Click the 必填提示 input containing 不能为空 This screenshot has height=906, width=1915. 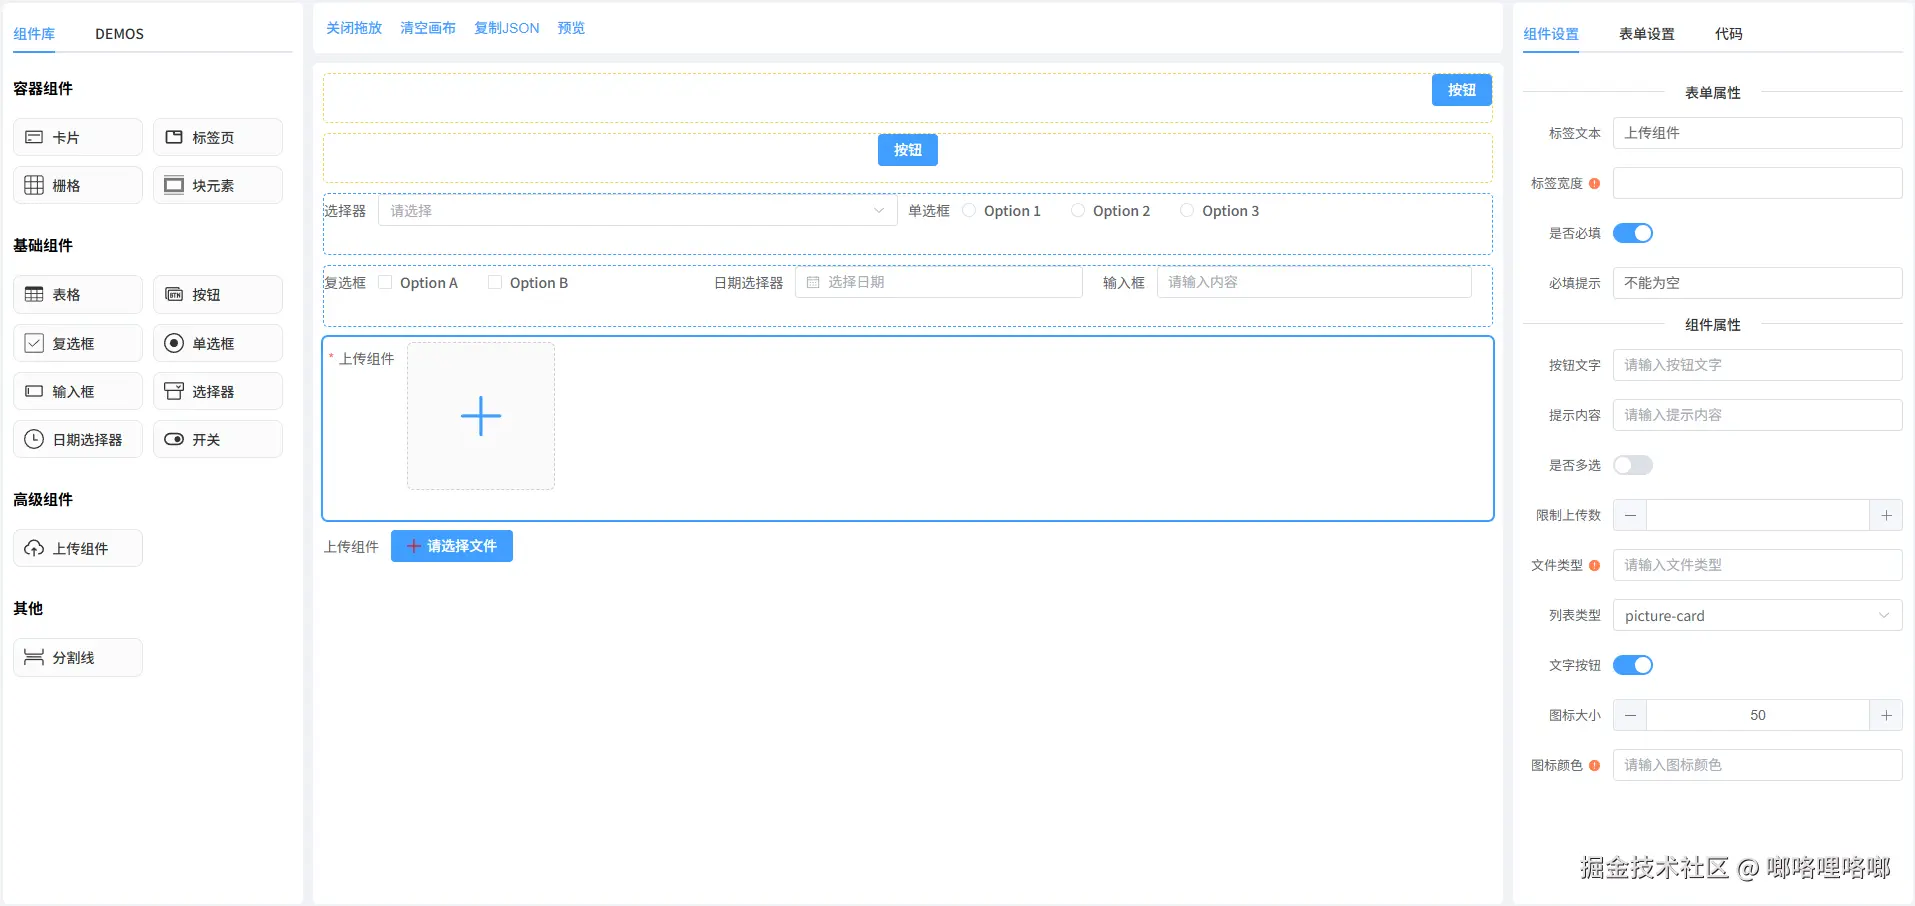1758,283
